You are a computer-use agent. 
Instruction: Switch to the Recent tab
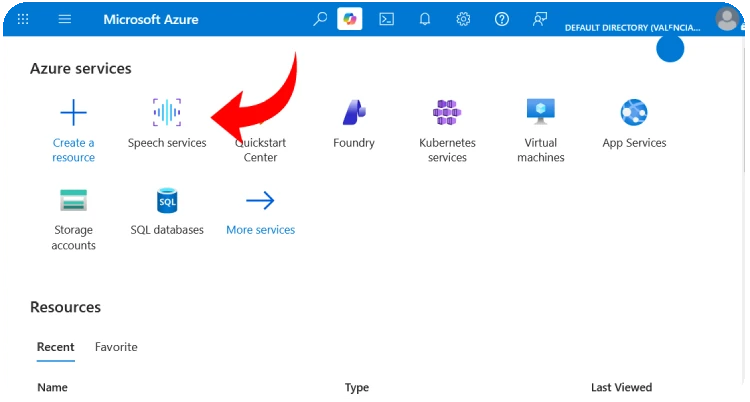pos(55,347)
